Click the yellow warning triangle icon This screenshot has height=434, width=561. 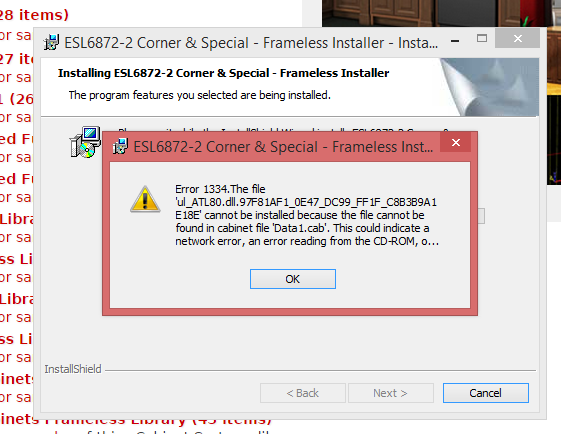click(x=145, y=199)
